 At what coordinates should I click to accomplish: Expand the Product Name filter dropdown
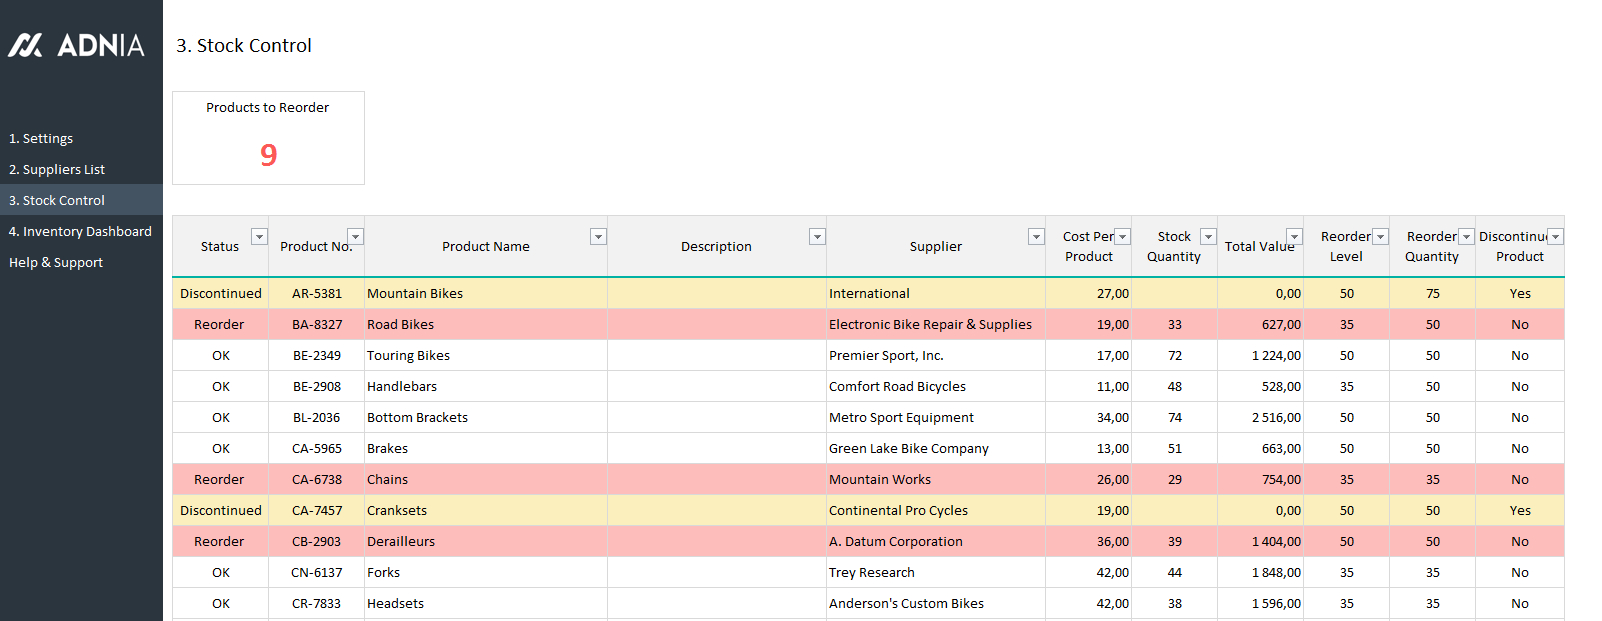click(598, 237)
